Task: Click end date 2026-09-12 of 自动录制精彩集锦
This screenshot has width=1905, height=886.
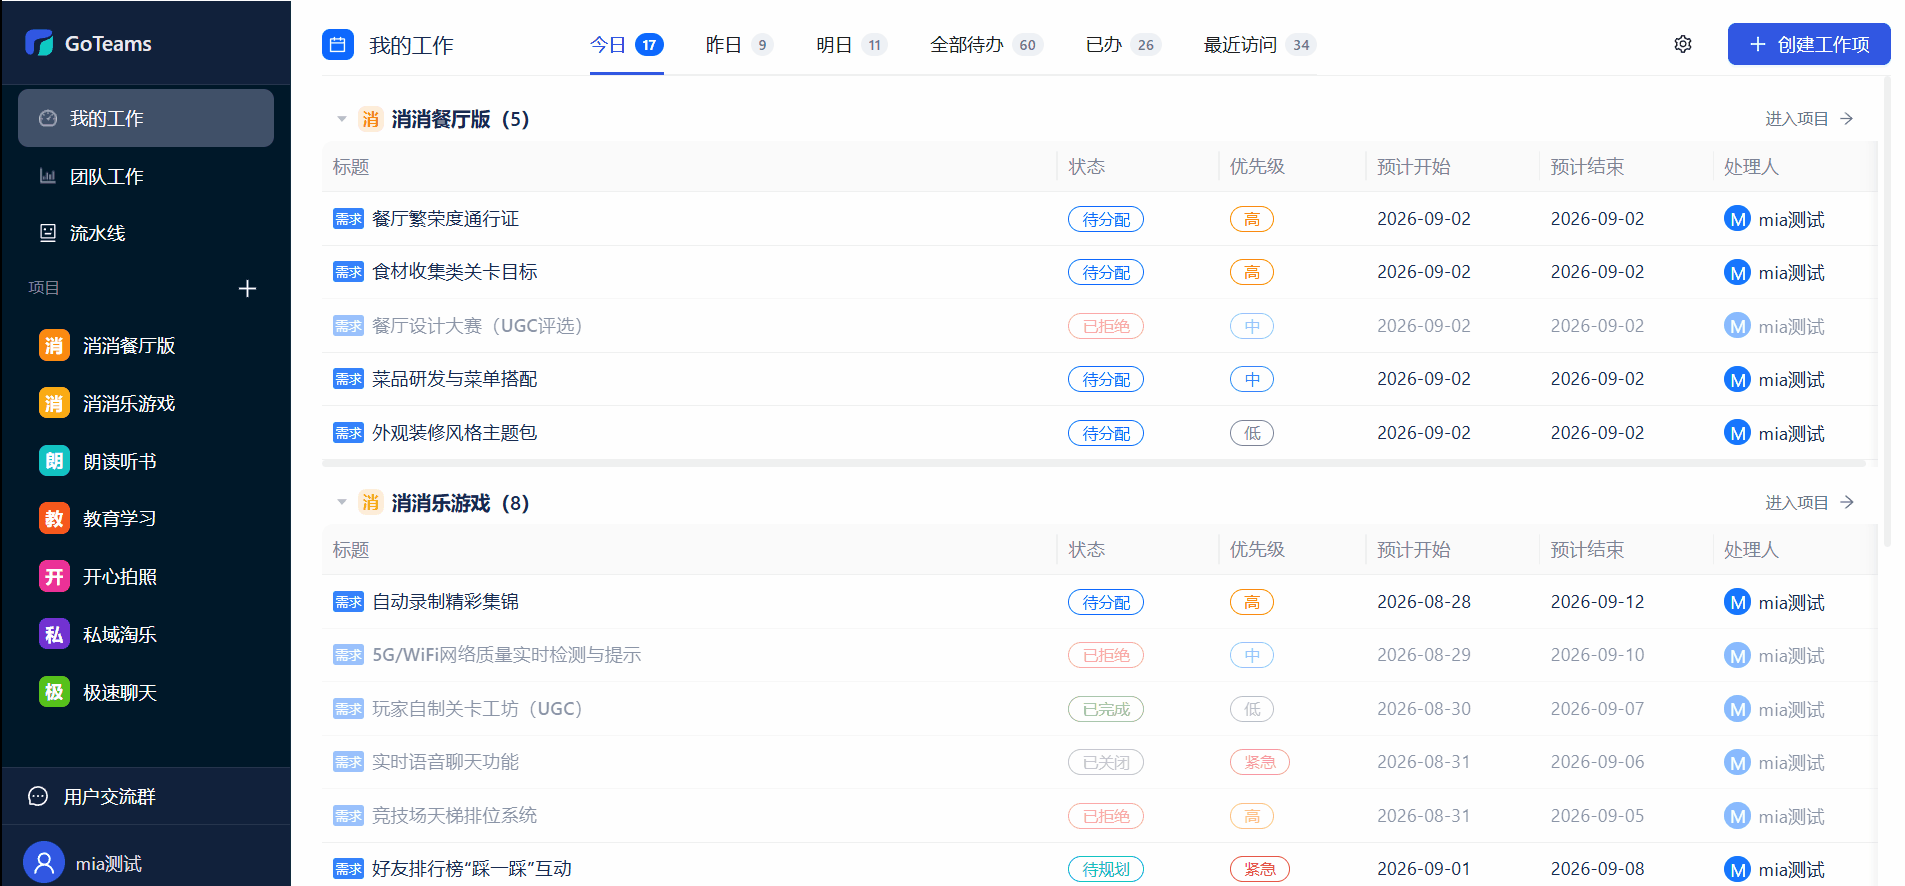Action: (x=1597, y=602)
